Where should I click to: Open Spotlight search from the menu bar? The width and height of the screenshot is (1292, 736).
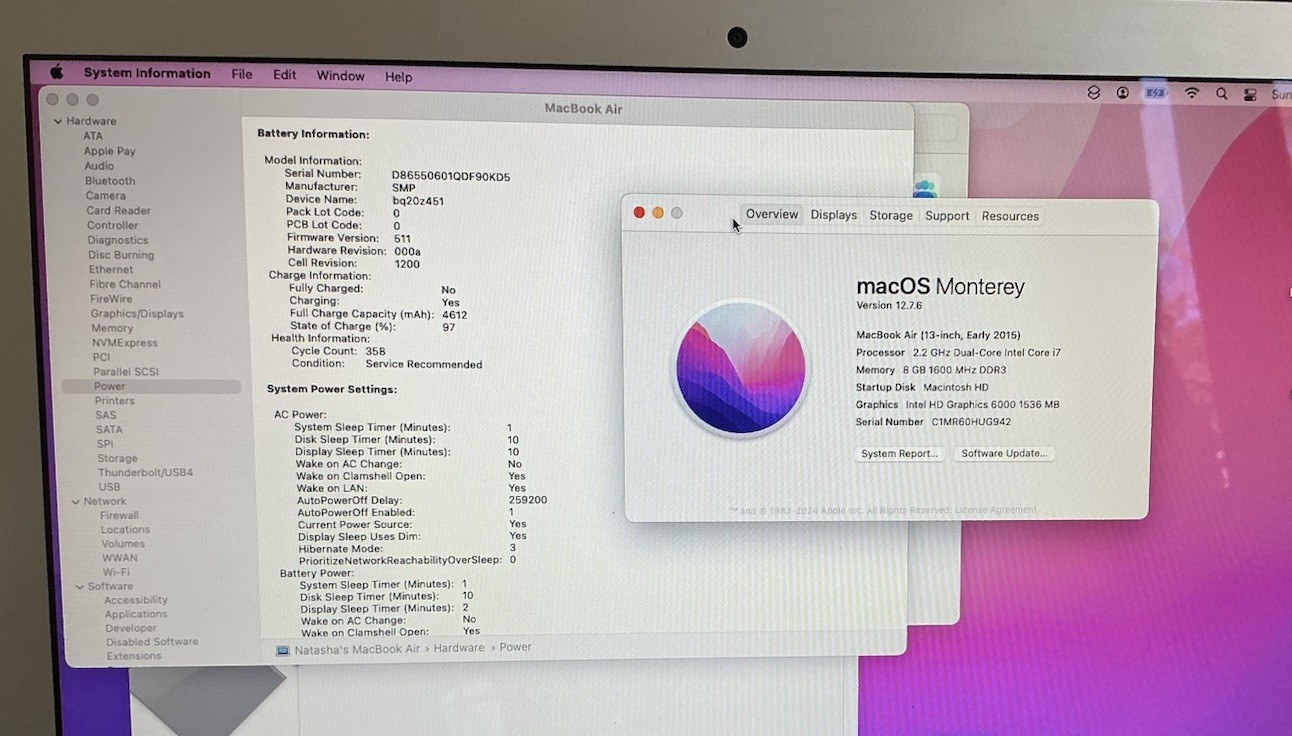[x=1222, y=93]
